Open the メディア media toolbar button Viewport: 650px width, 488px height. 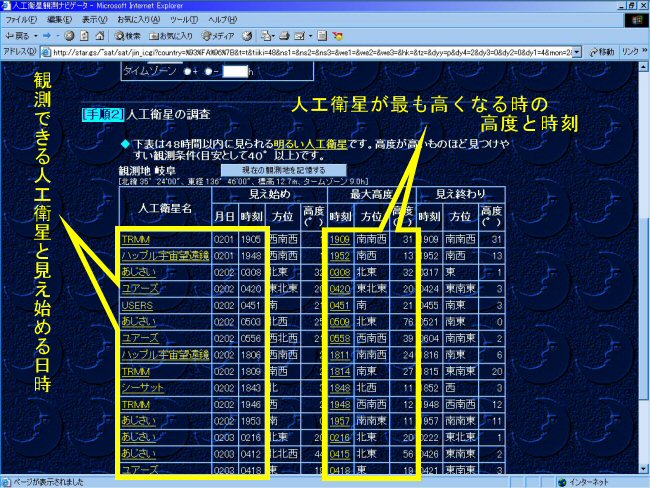click(x=218, y=36)
